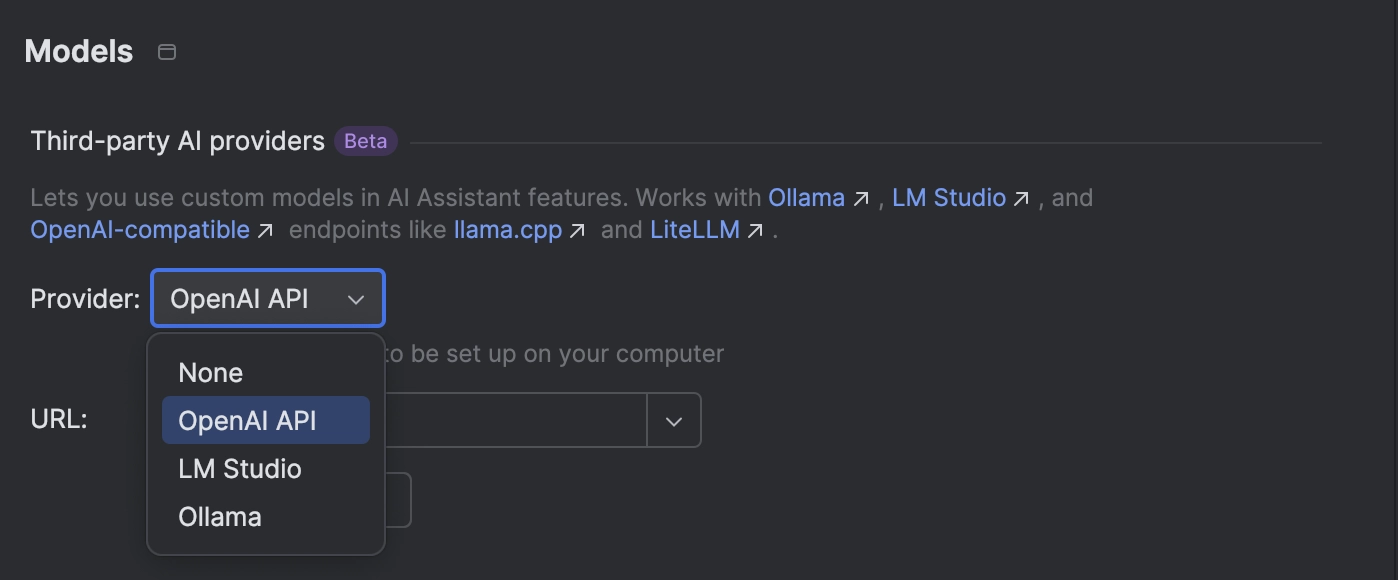
Task: Click the external link arrow beside LM Studio
Action: click(x=1021, y=198)
